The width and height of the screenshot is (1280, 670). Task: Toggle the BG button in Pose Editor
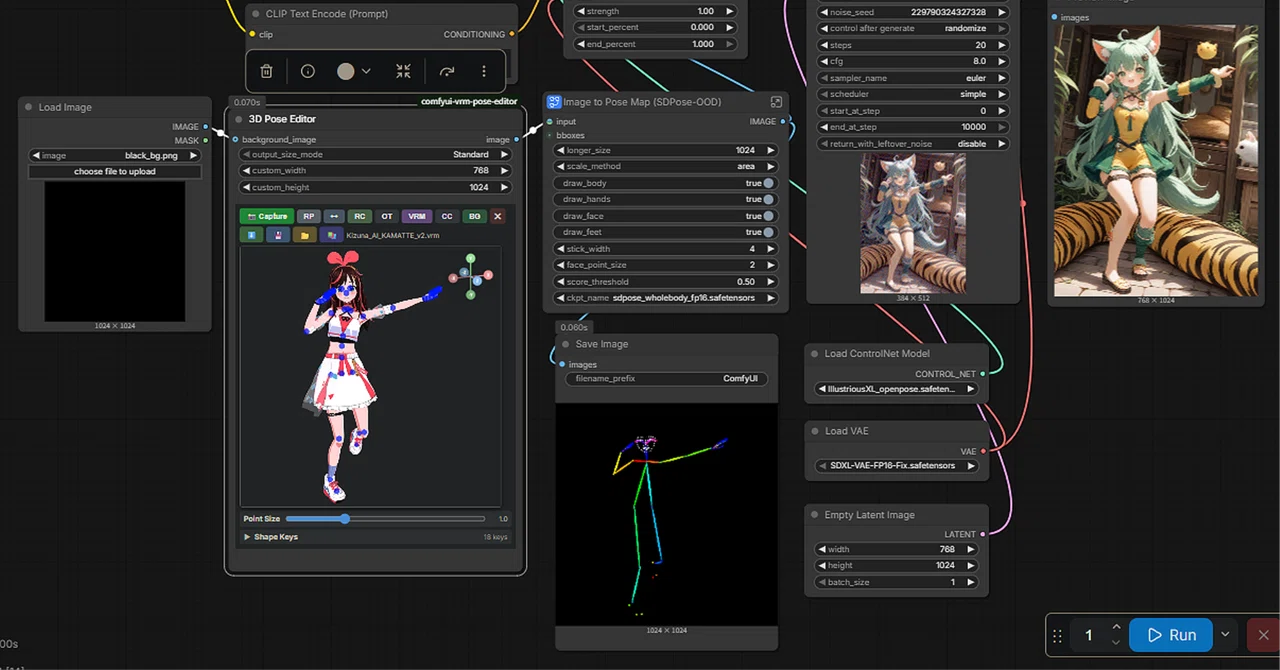pyautogui.click(x=475, y=216)
